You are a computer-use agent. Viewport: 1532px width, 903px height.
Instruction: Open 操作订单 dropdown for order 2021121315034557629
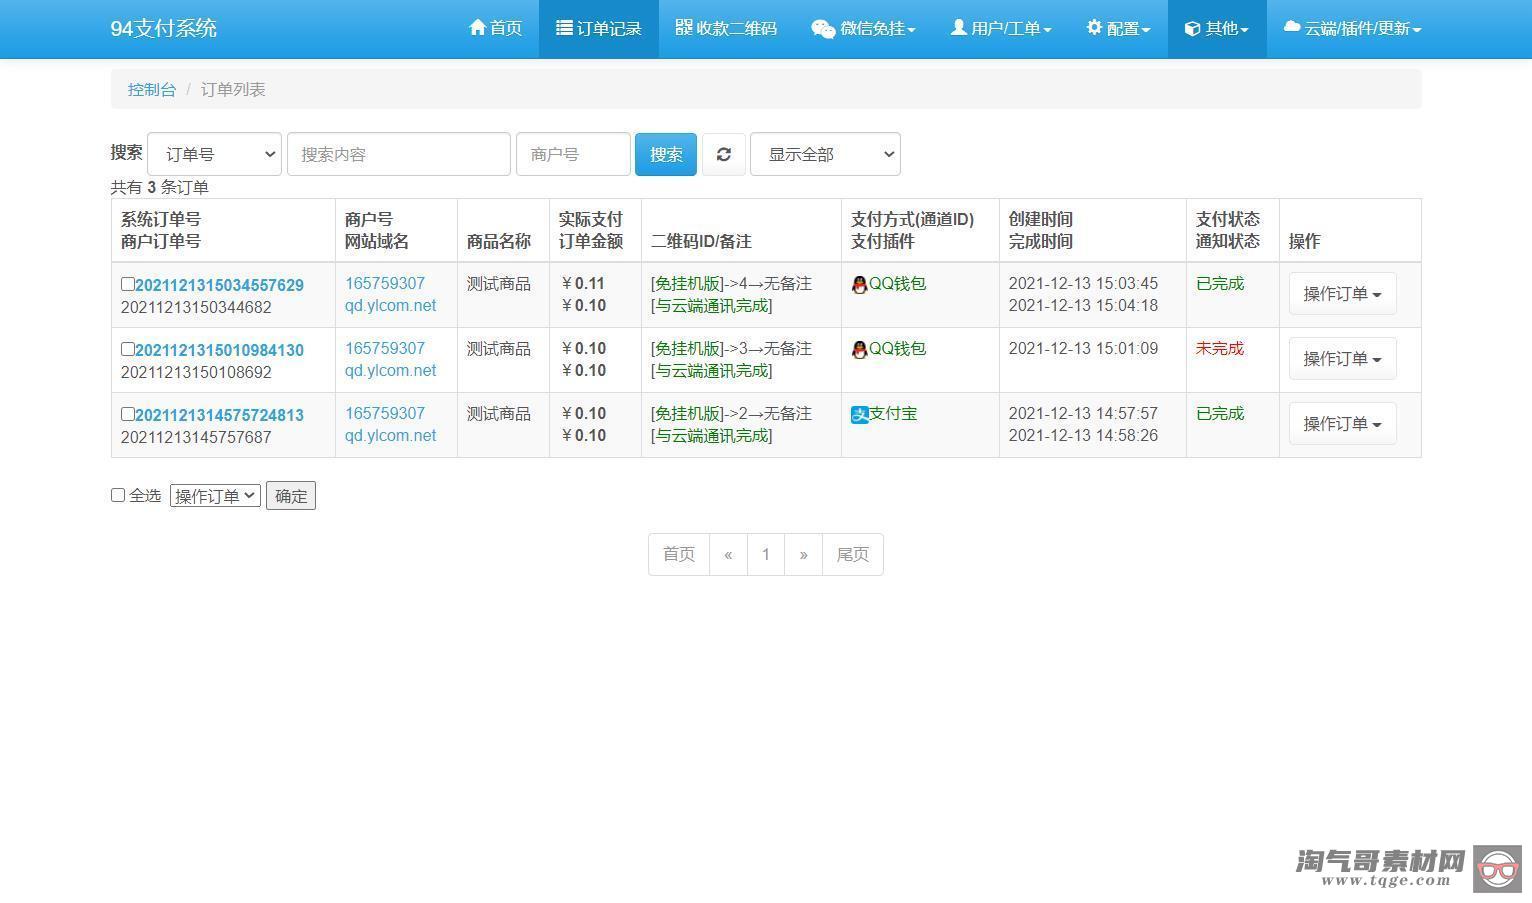pyautogui.click(x=1342, y=294)
